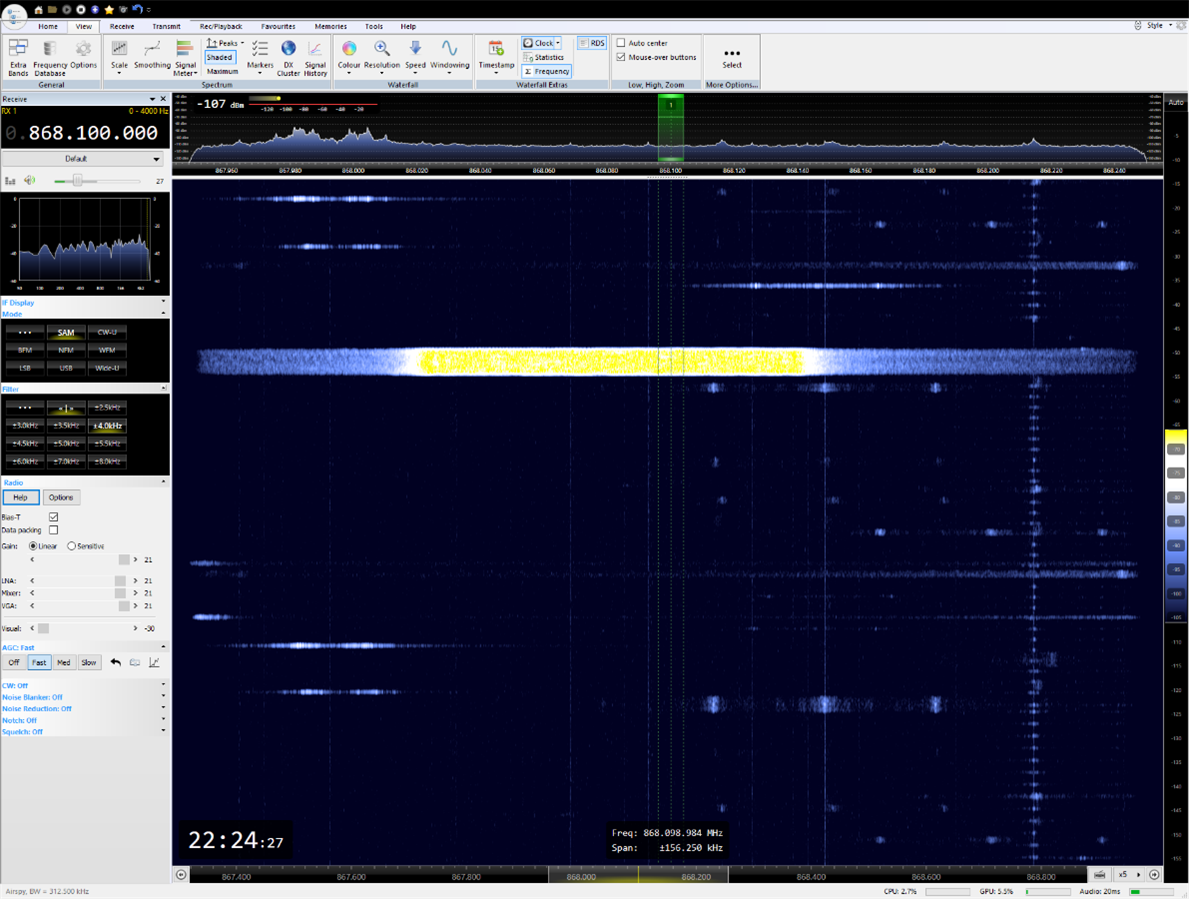Adjust the audio volume slider
Image resolution: width=1189 pixels, height=899 pixels.
(77, 181)
